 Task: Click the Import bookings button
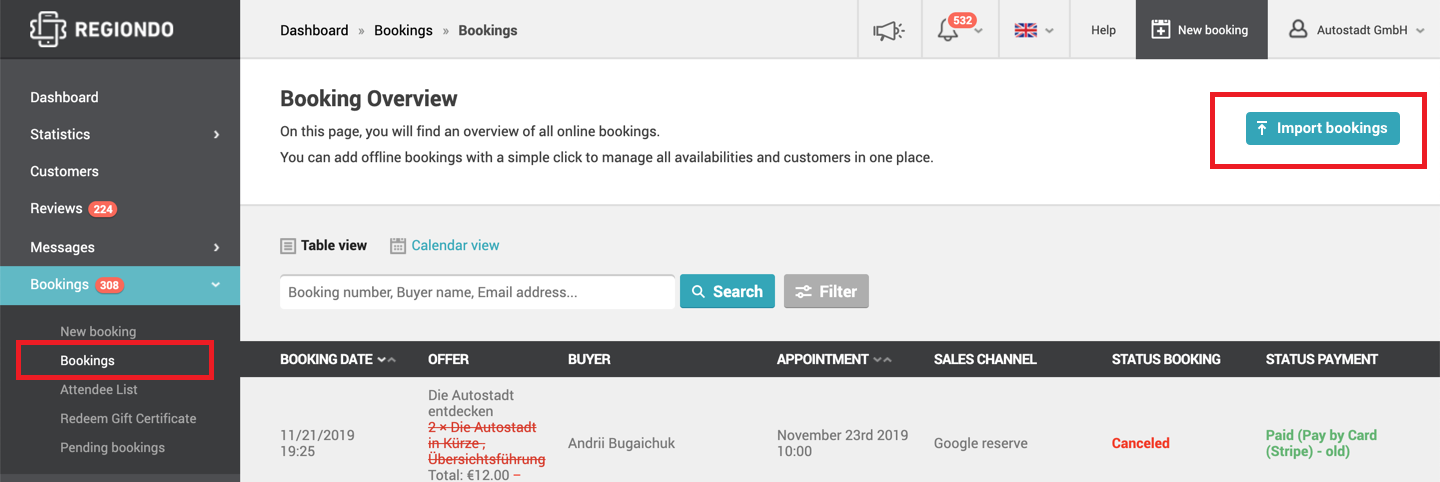(1322, 128)
